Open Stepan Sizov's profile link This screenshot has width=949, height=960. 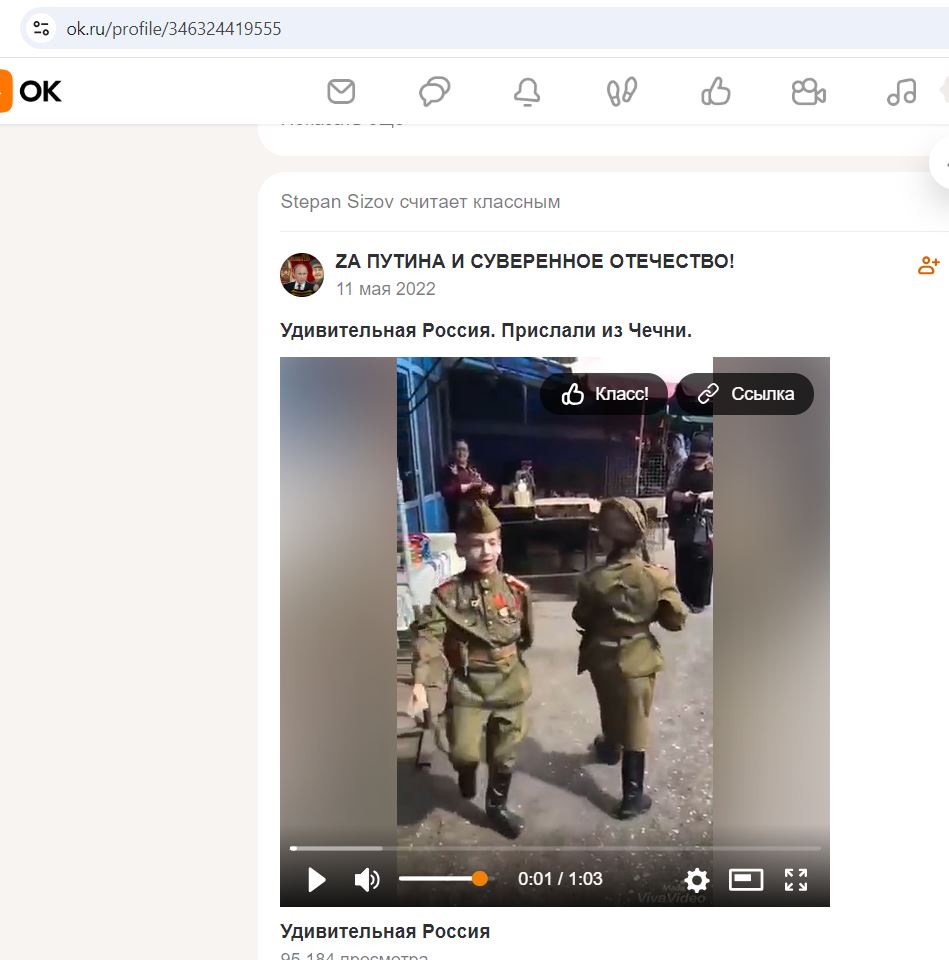click(337, 201)
